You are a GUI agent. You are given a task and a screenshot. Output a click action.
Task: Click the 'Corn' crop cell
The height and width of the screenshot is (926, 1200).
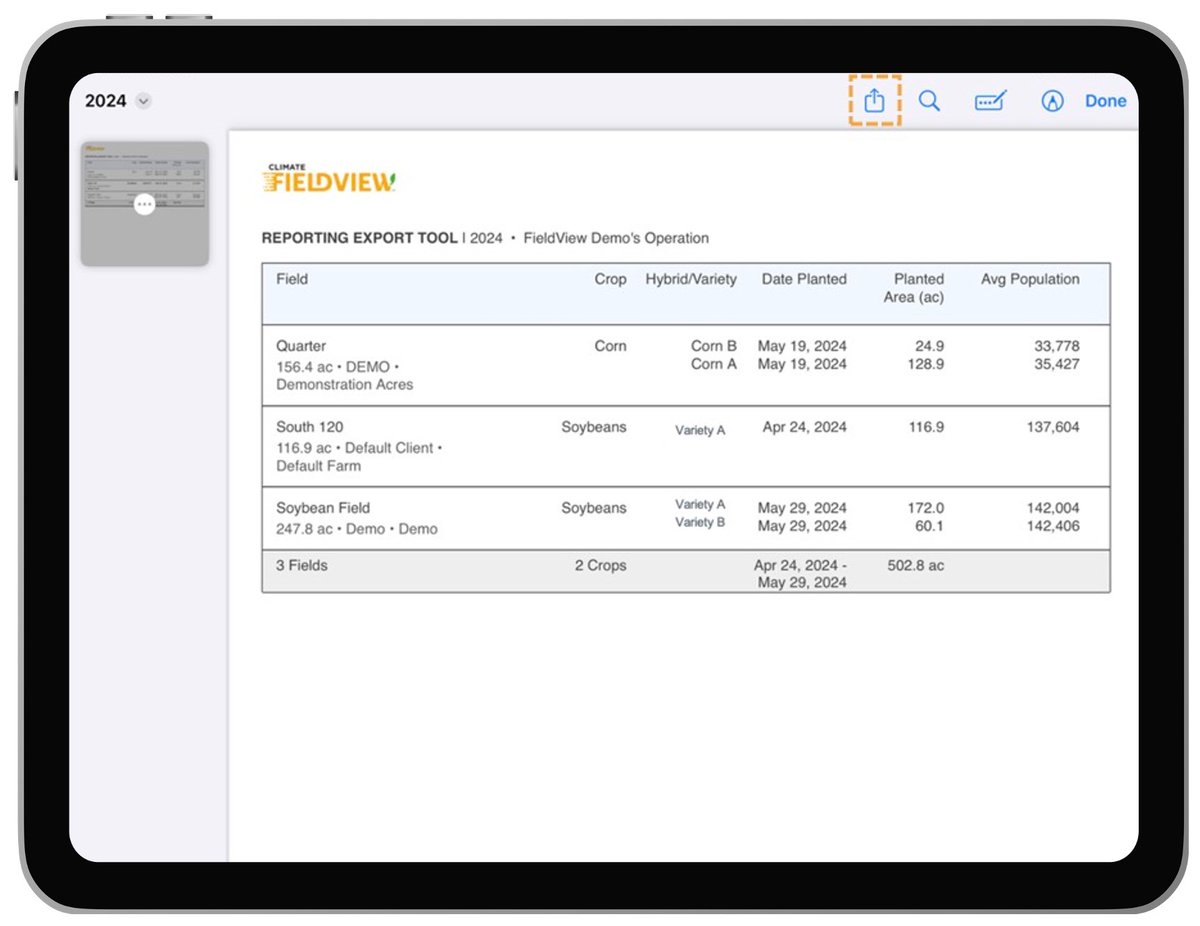coord(610,346)
